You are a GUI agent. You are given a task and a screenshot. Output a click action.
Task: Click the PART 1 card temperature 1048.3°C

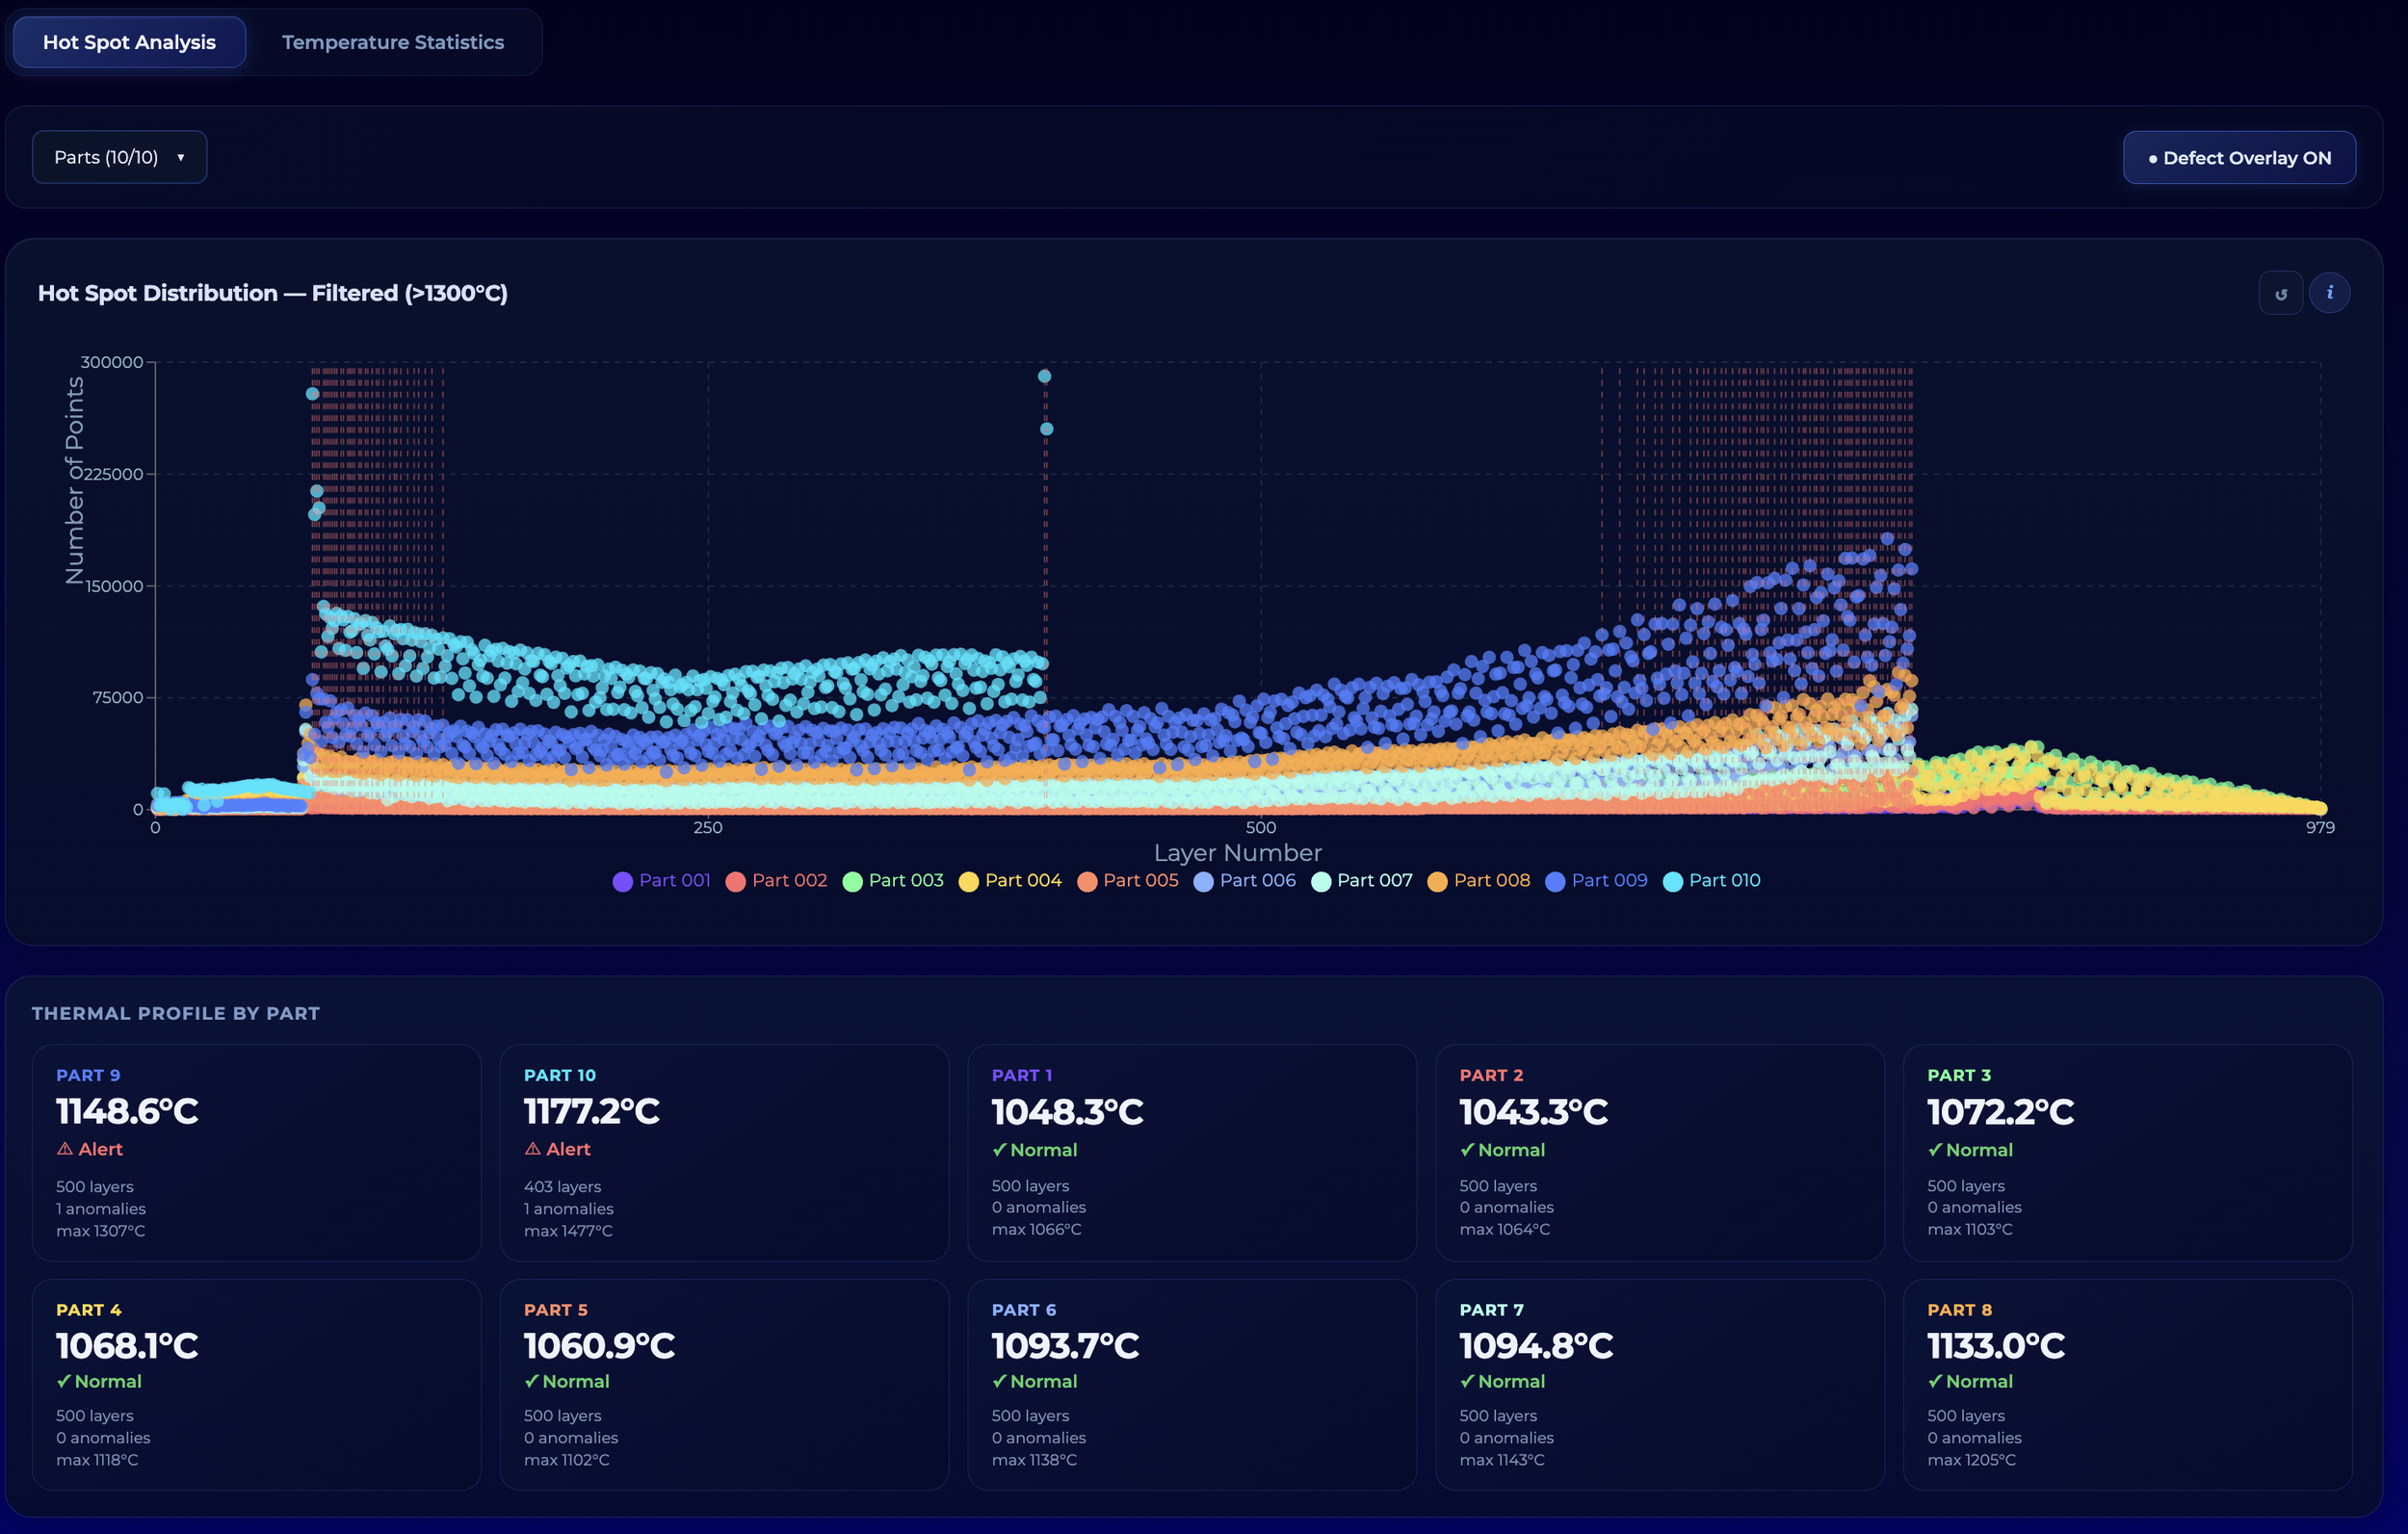click(x=1067, y=1112)
